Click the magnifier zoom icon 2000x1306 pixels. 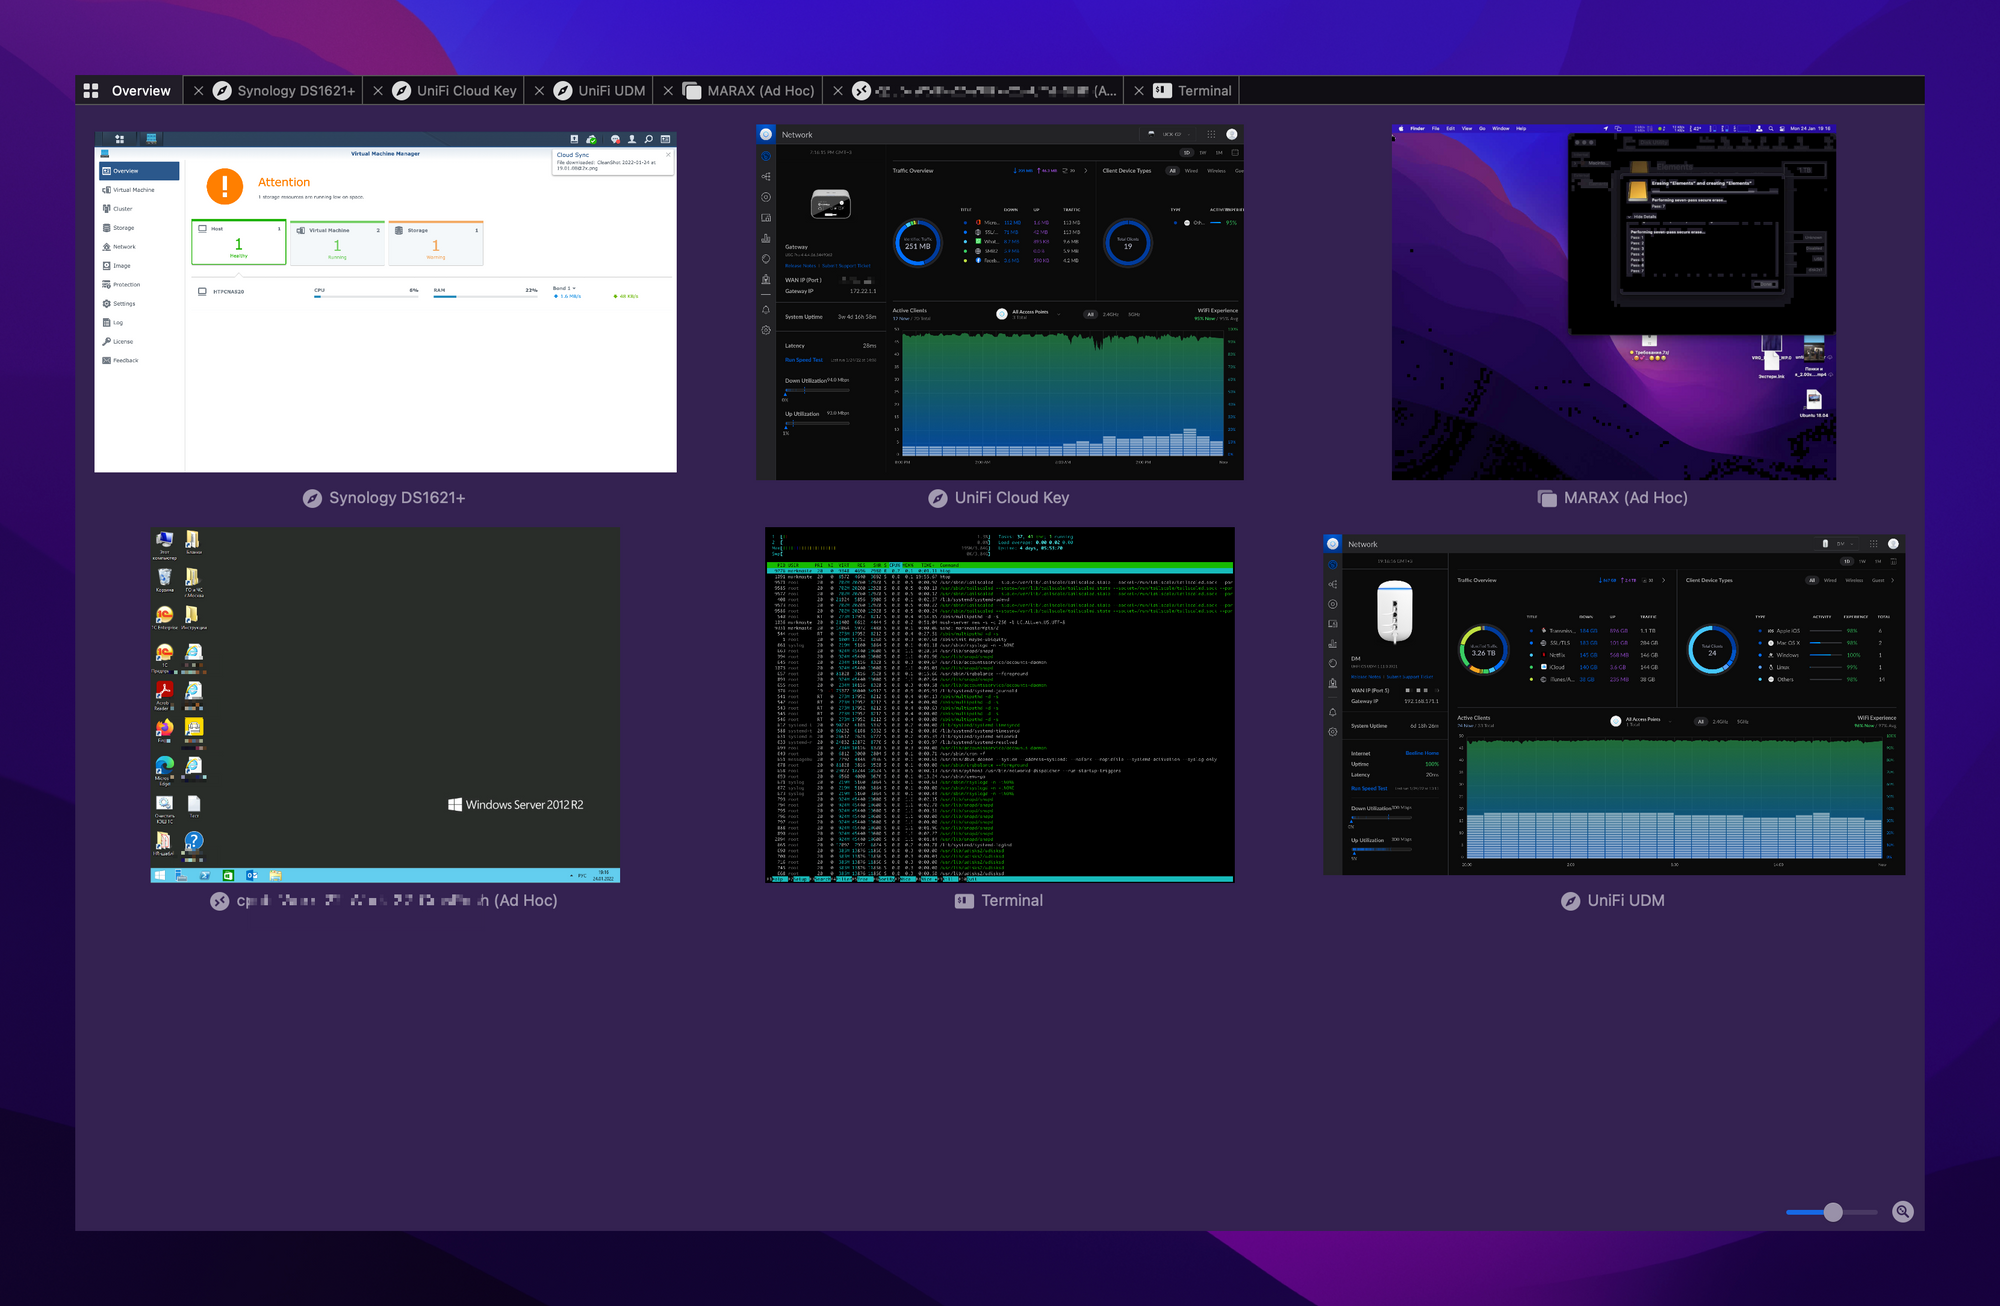[x=1903, y=1212]
